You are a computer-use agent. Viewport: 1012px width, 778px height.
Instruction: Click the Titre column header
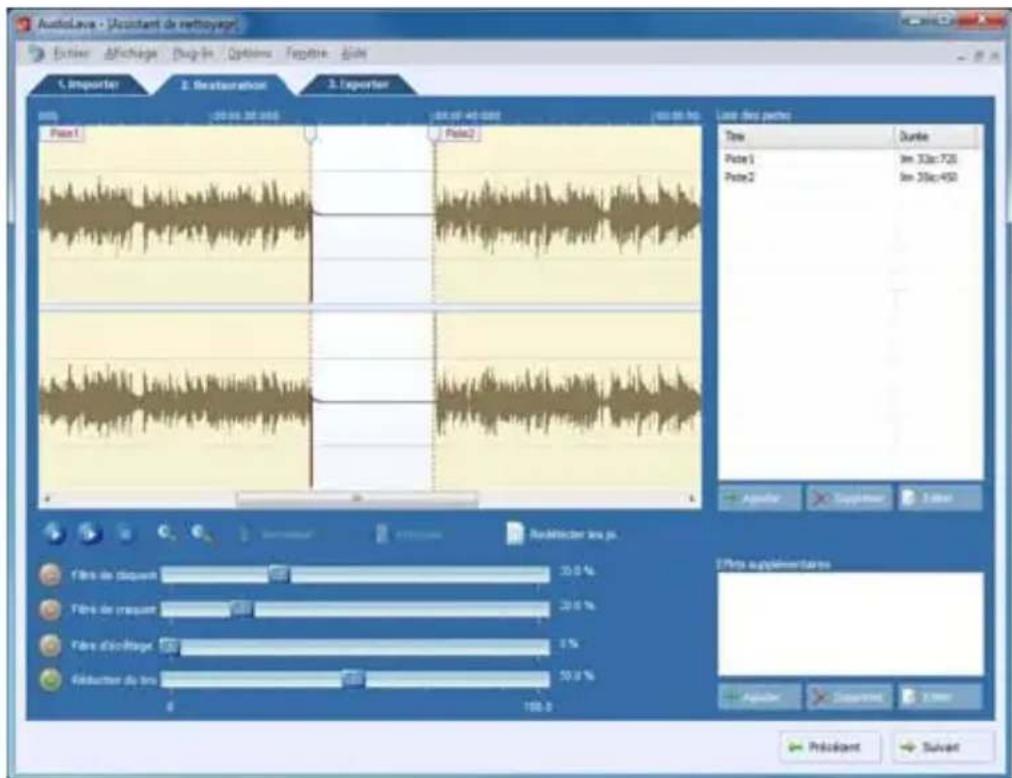(x=807, y=136)
